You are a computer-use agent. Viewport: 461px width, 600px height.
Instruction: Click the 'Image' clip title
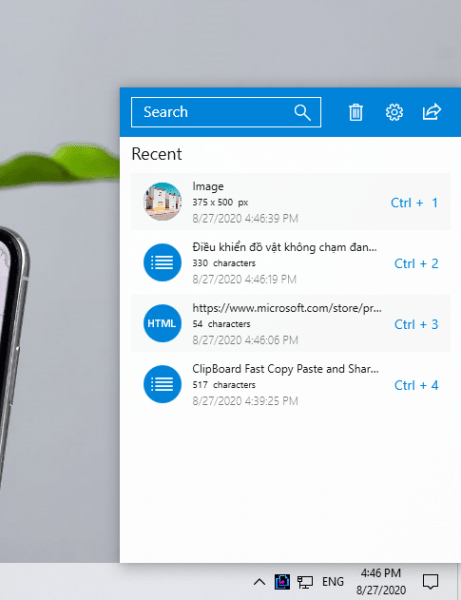[x=208, y=186]
